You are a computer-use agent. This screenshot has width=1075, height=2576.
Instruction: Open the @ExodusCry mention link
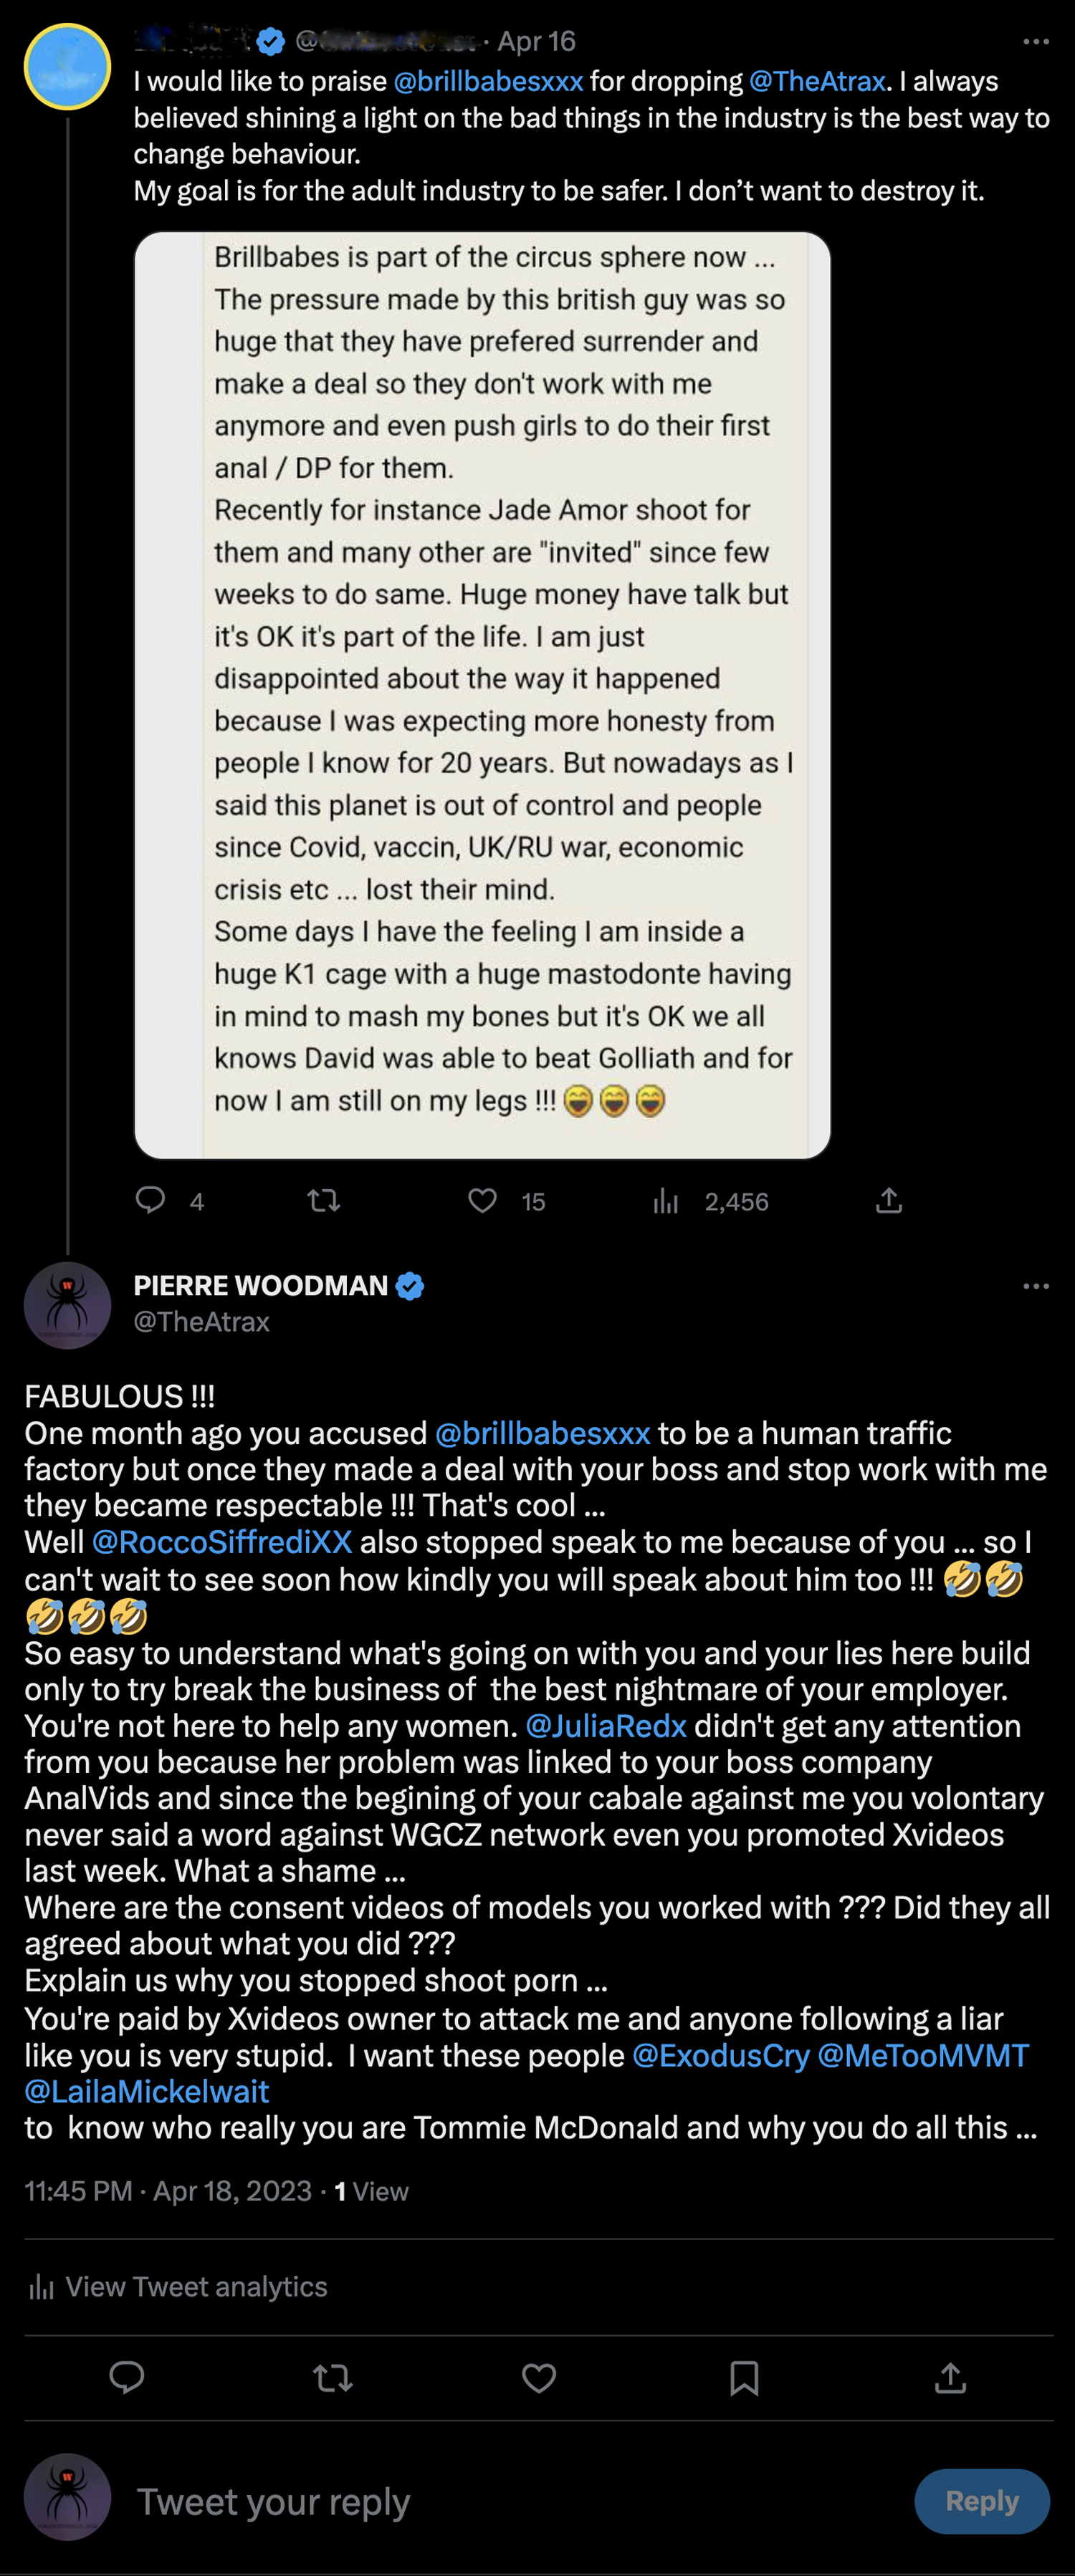pyautogui.click(x=720, y=2055)
